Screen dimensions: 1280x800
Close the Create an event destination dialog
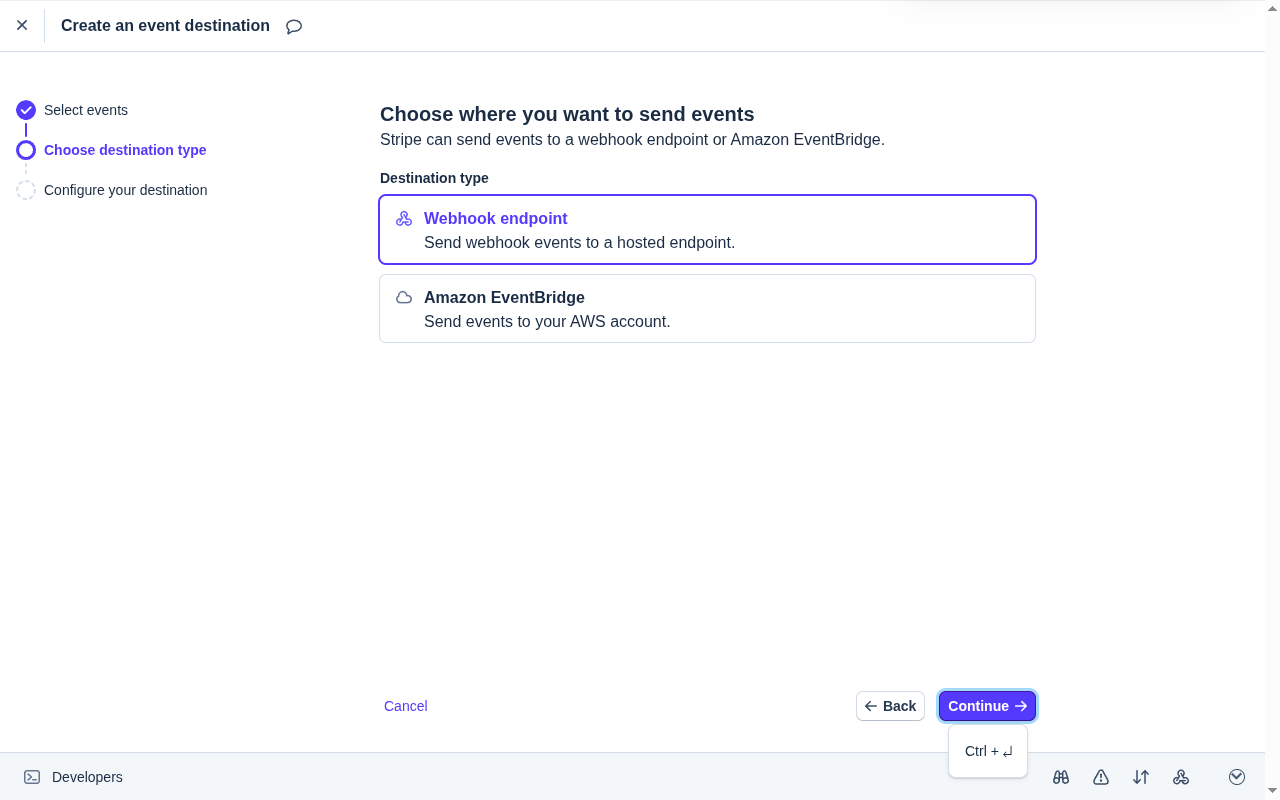point(22,25)
